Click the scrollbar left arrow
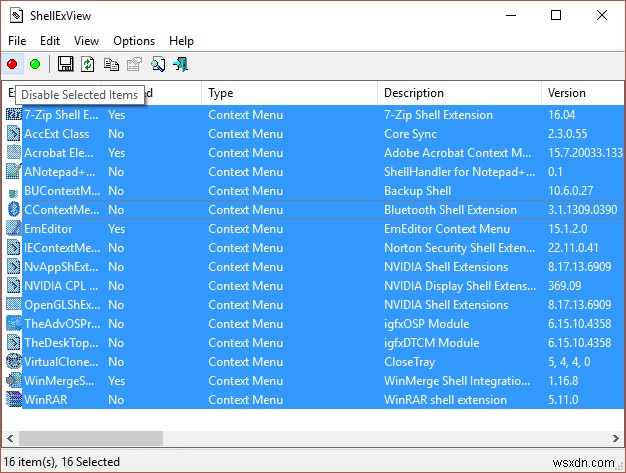Viewport: 626px width, 473px height. click(x=10, y=438)
